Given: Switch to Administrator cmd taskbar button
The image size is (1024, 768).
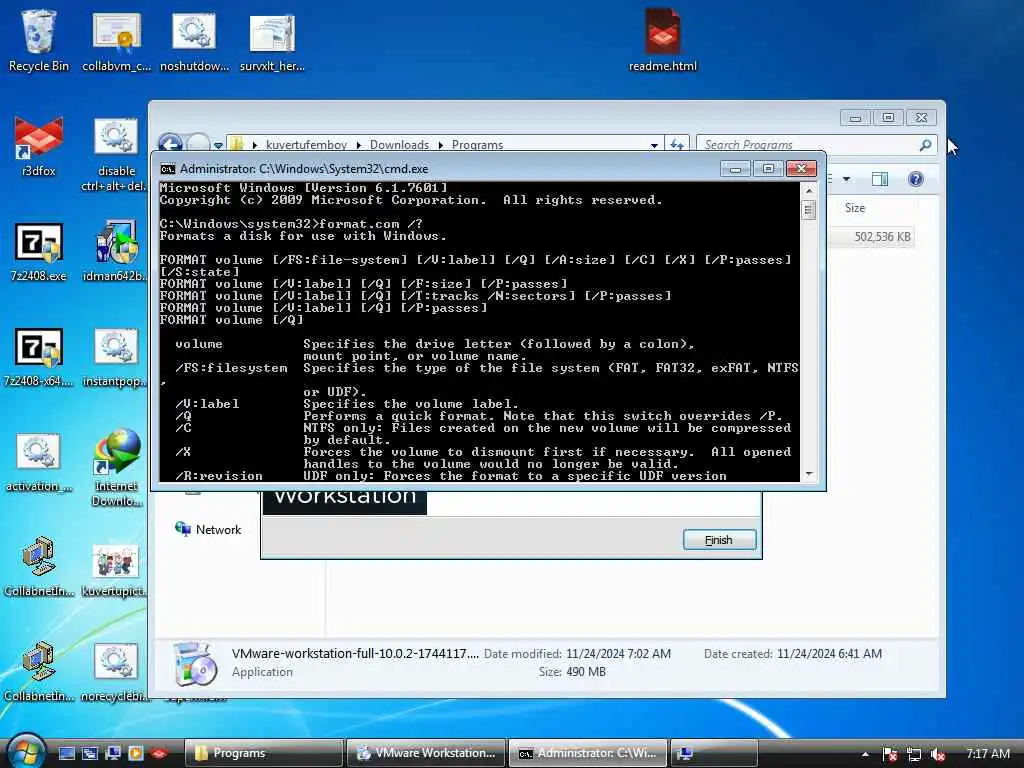Looking at the screenshot, I should coord(588,753).
